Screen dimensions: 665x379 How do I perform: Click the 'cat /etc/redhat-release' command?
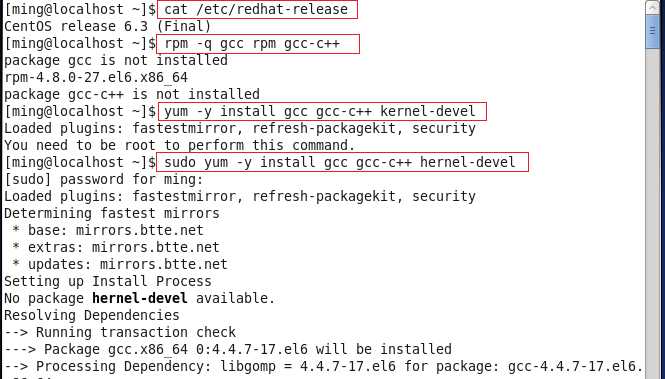[257, 9]
